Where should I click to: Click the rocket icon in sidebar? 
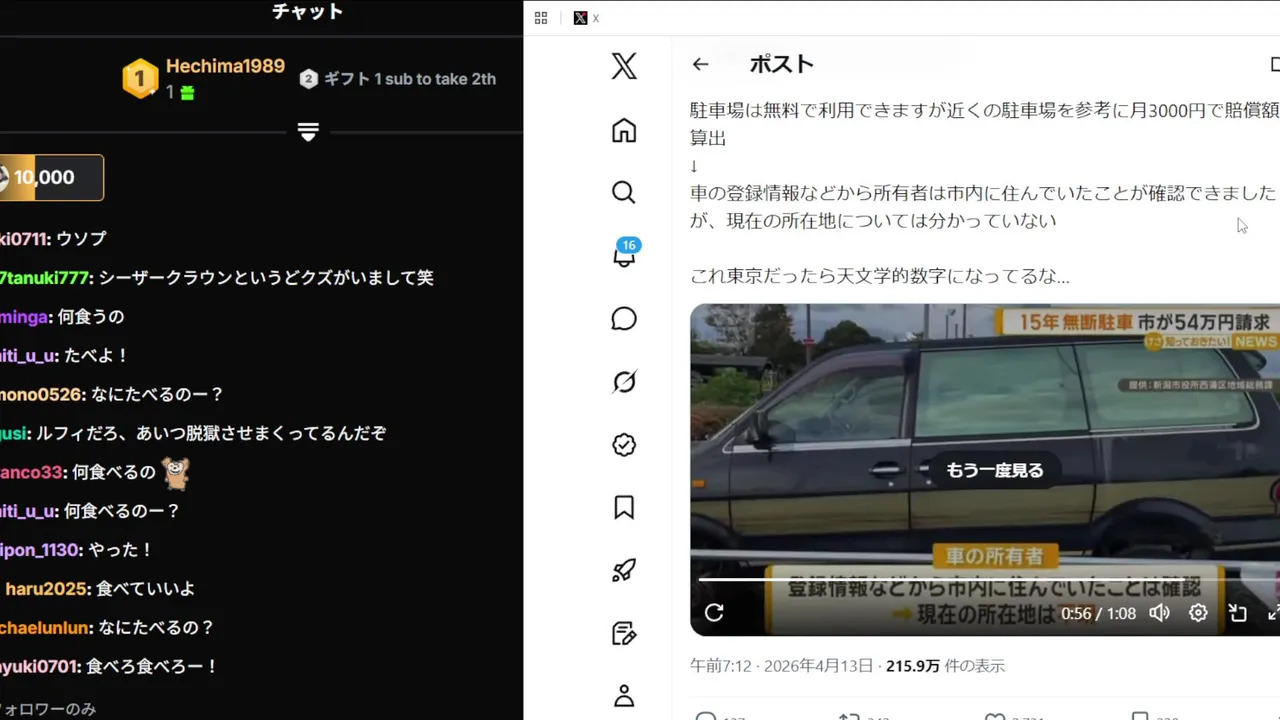(624, 571)
